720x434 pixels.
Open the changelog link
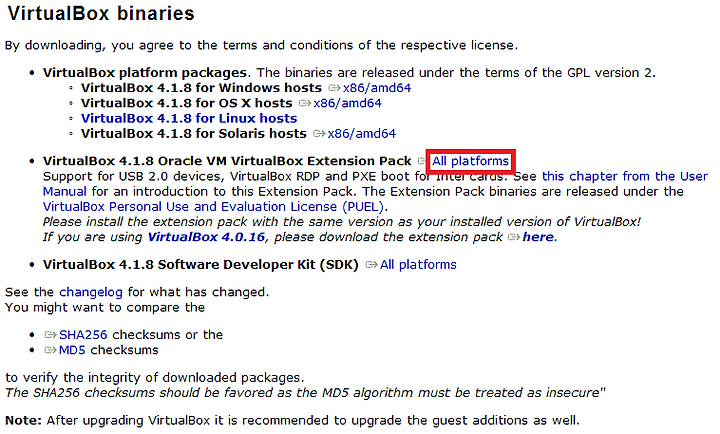tap(91, 292)
